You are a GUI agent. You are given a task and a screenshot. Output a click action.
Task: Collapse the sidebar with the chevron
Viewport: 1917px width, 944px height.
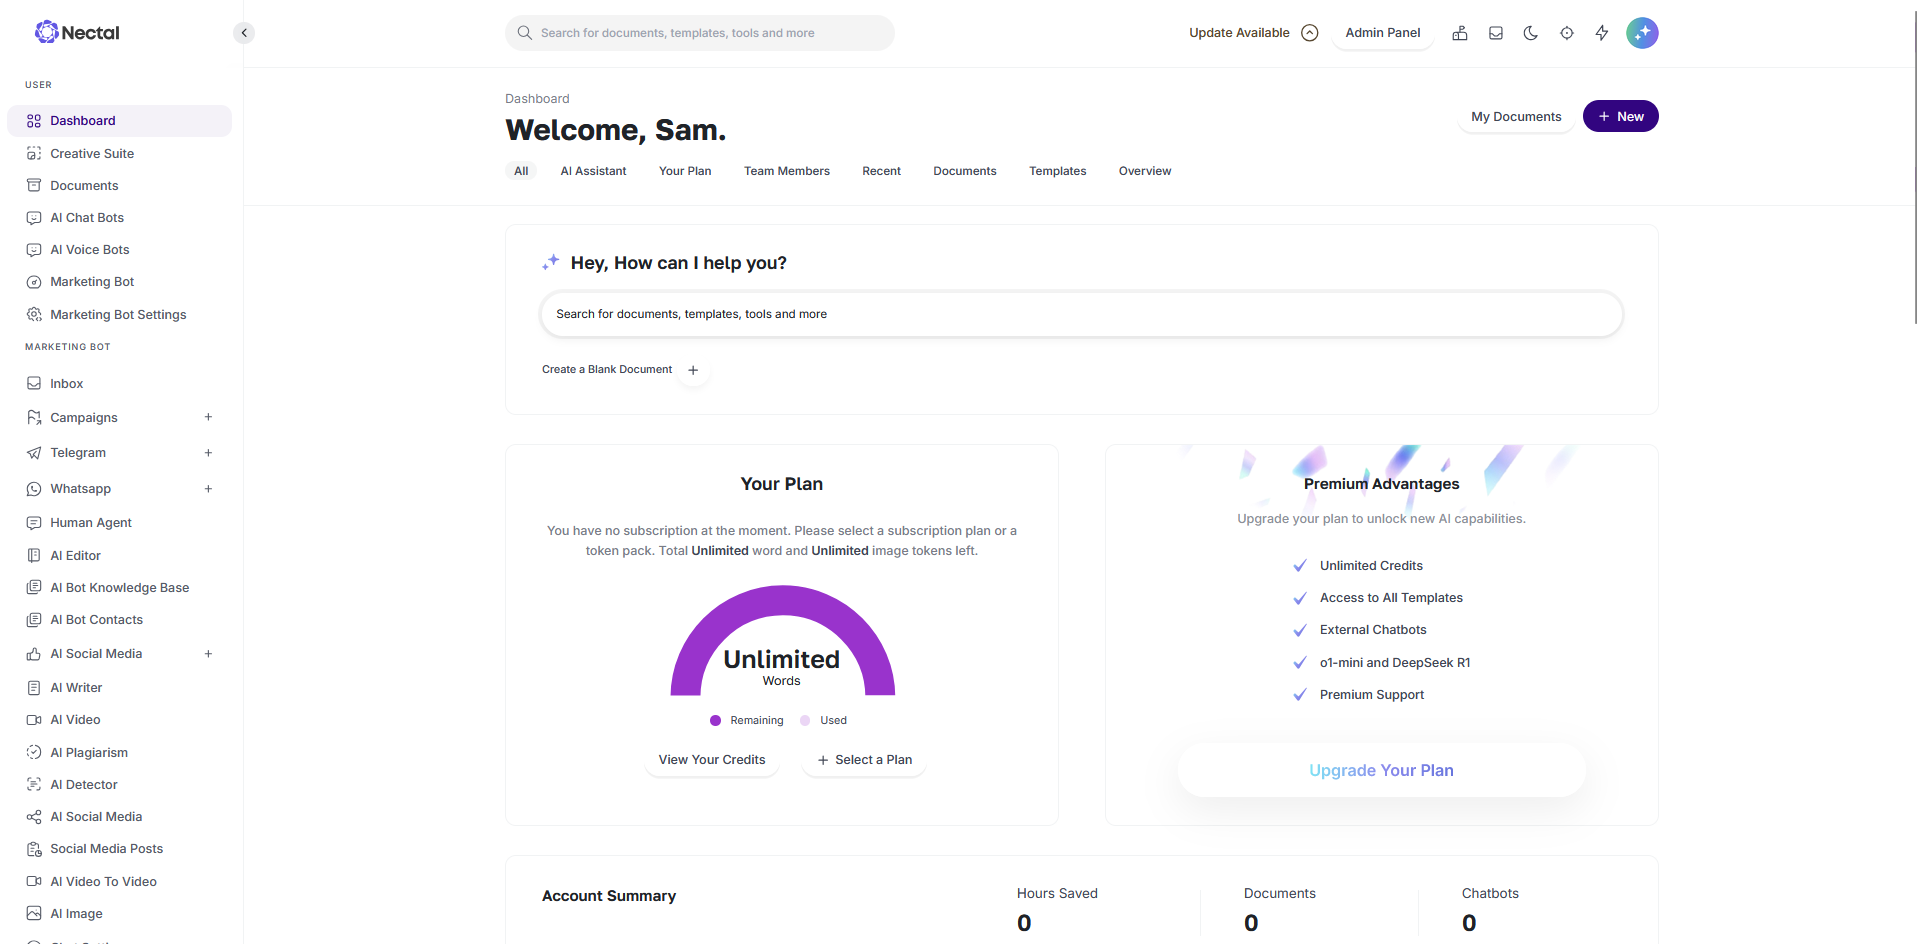coord(243,32)
